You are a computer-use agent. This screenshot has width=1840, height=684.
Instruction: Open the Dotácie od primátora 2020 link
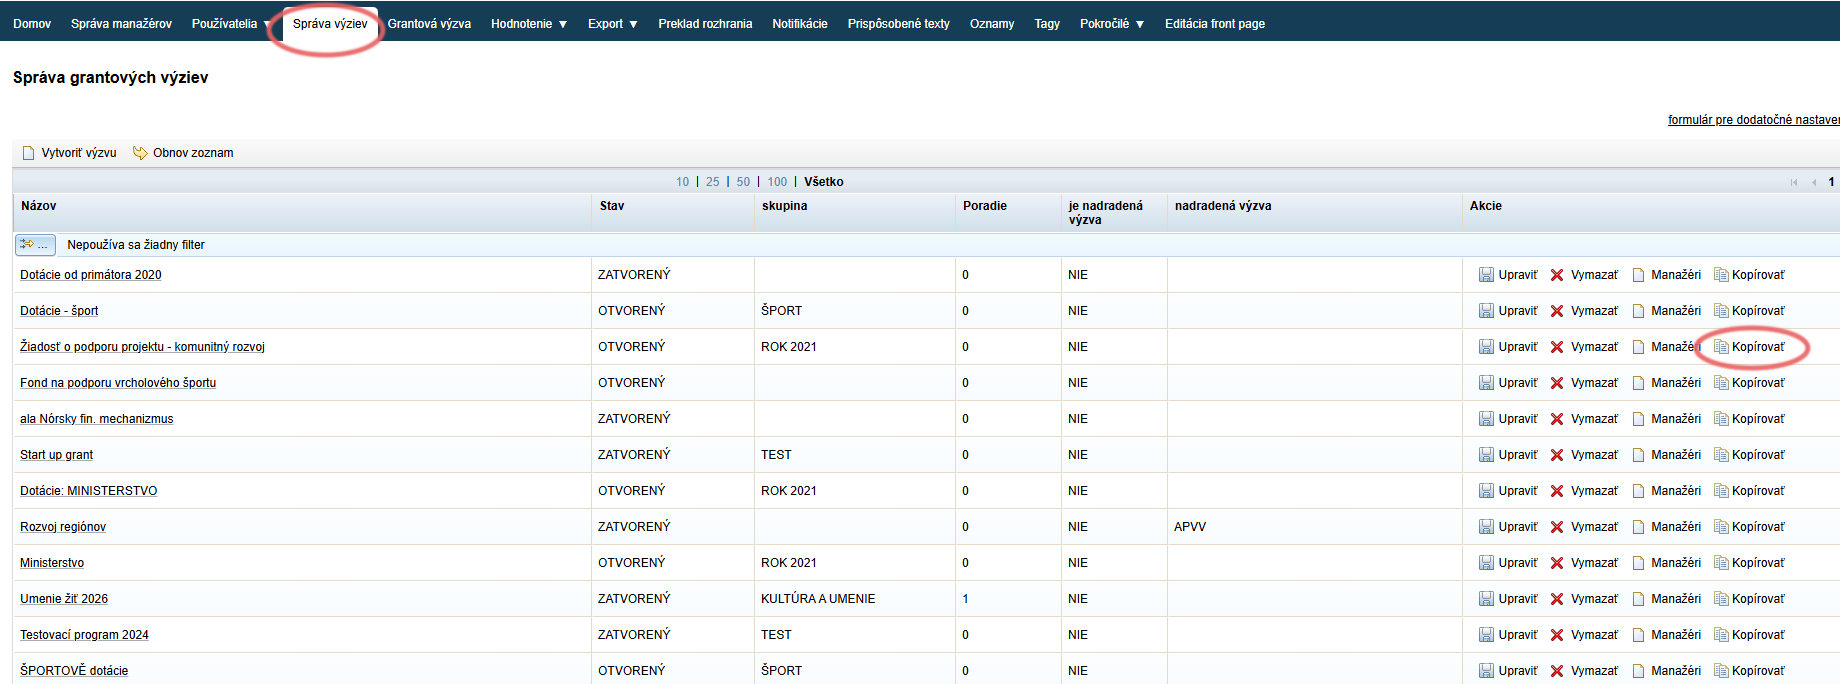tap(90, 275)
